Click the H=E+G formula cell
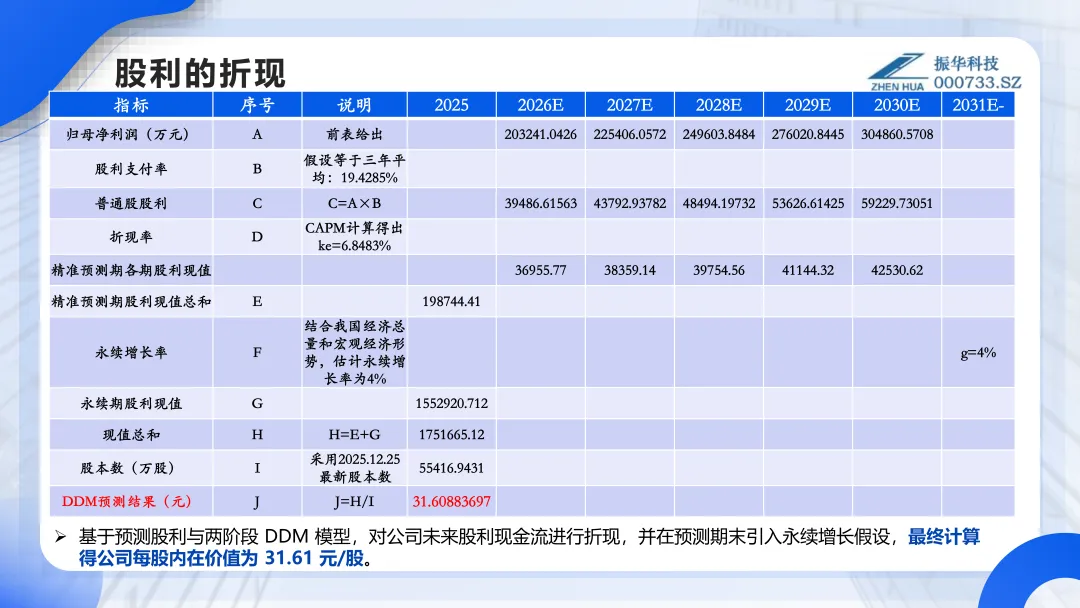Screen dimensions: 1080x608 (x=354, y=434)
